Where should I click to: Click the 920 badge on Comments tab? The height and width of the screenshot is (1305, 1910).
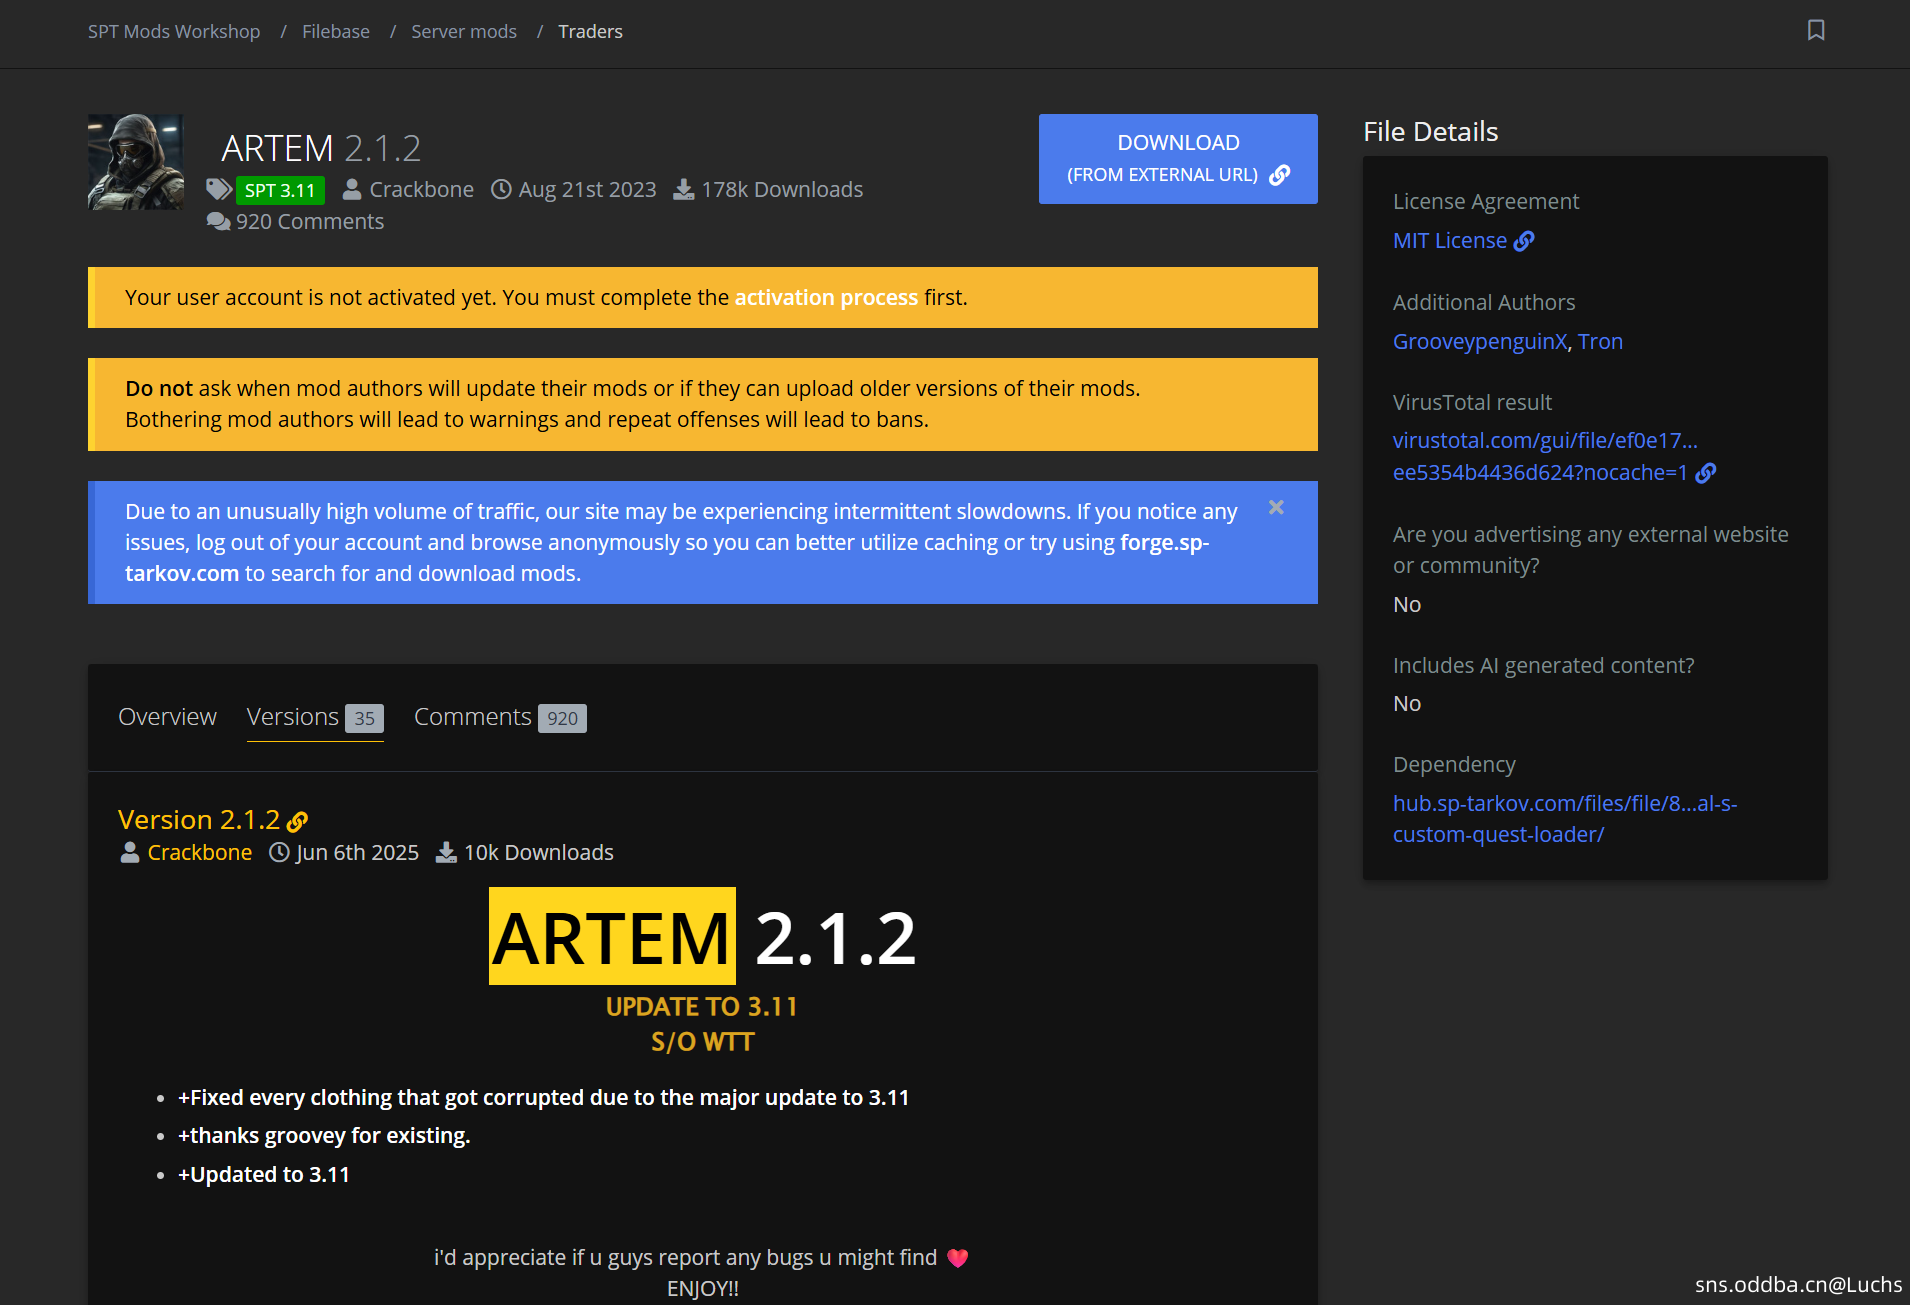pyautogui.click(x=562, y=718)
